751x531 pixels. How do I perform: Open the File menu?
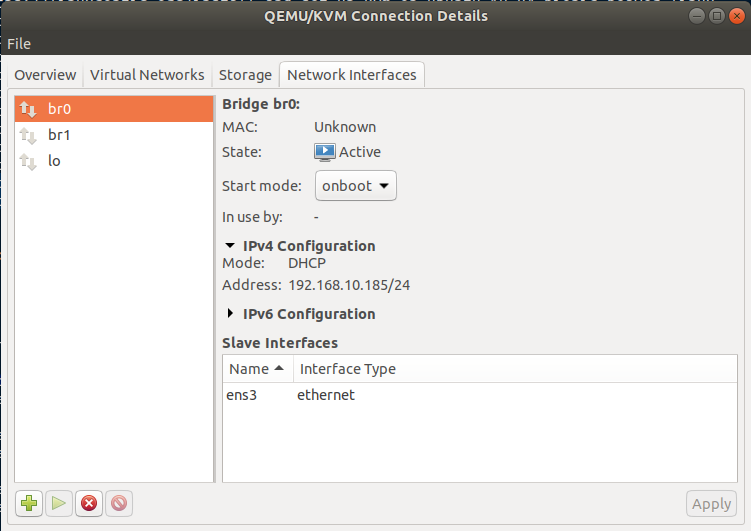tap(19, 44)
